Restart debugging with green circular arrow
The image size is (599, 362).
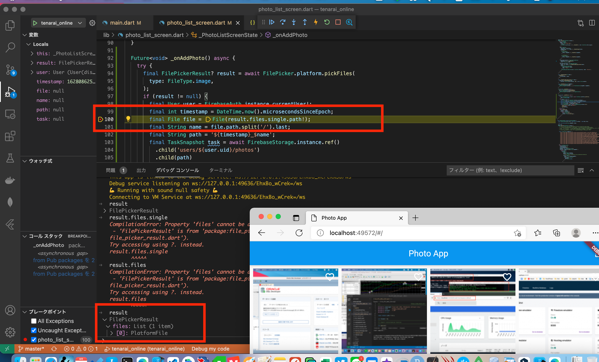click(x=327, y=22)
